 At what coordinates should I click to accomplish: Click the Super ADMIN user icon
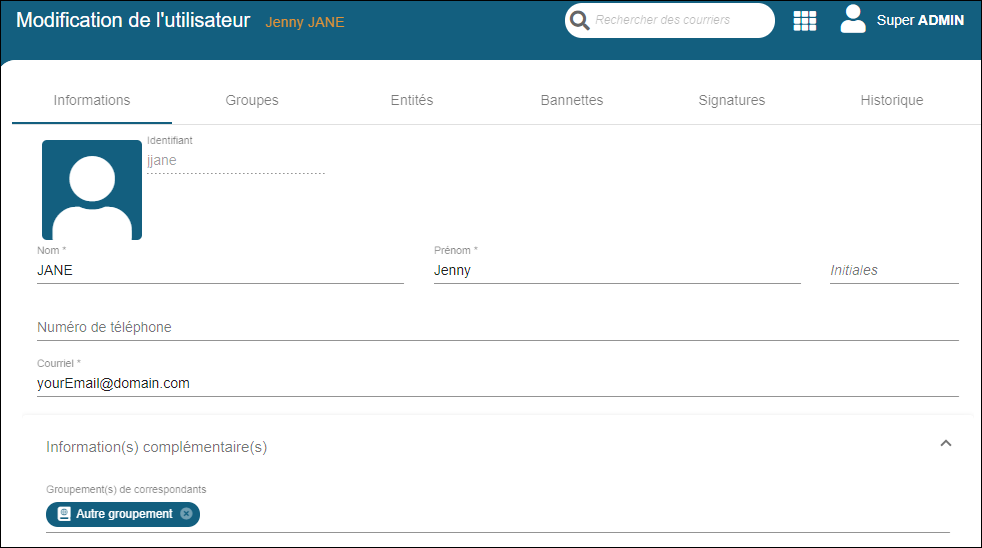pos(853,19)
